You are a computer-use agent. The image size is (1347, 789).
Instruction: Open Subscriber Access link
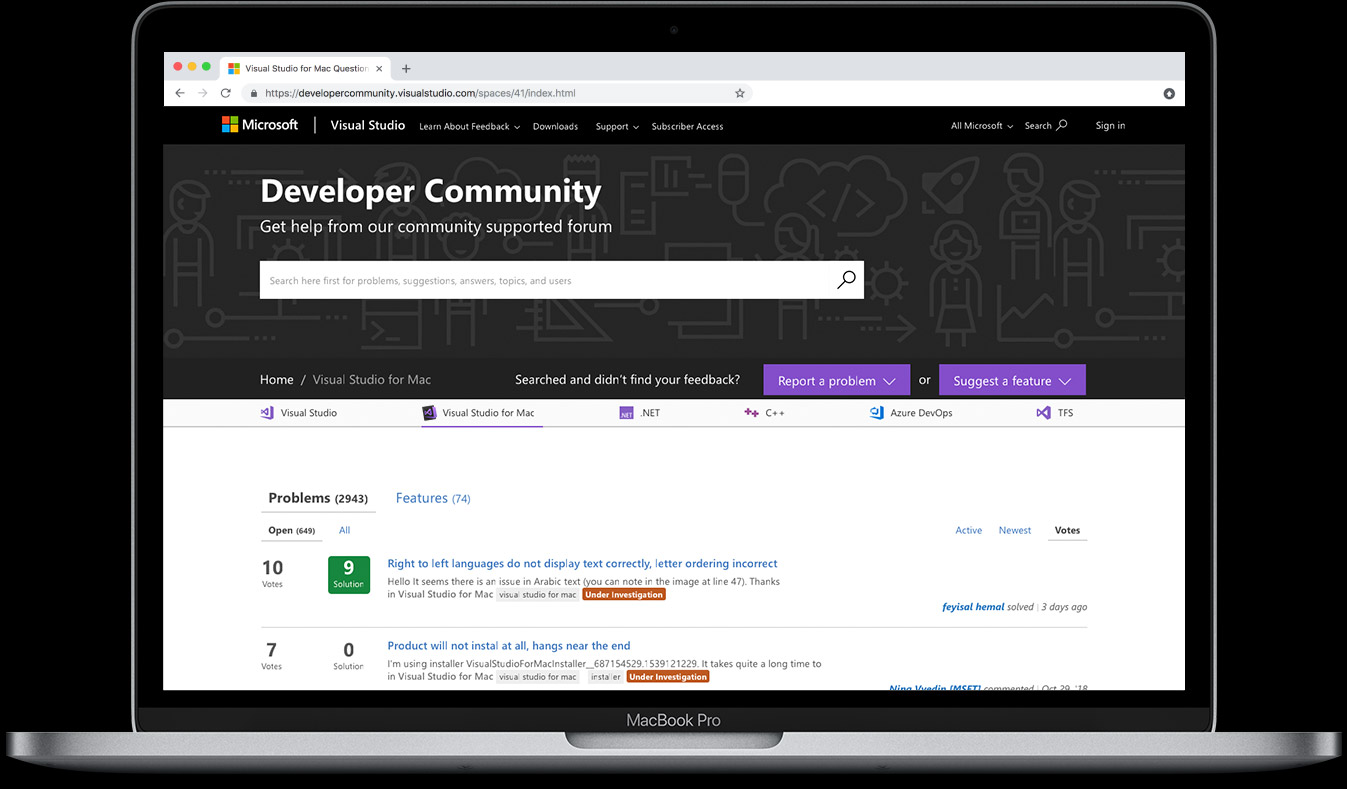687,126
